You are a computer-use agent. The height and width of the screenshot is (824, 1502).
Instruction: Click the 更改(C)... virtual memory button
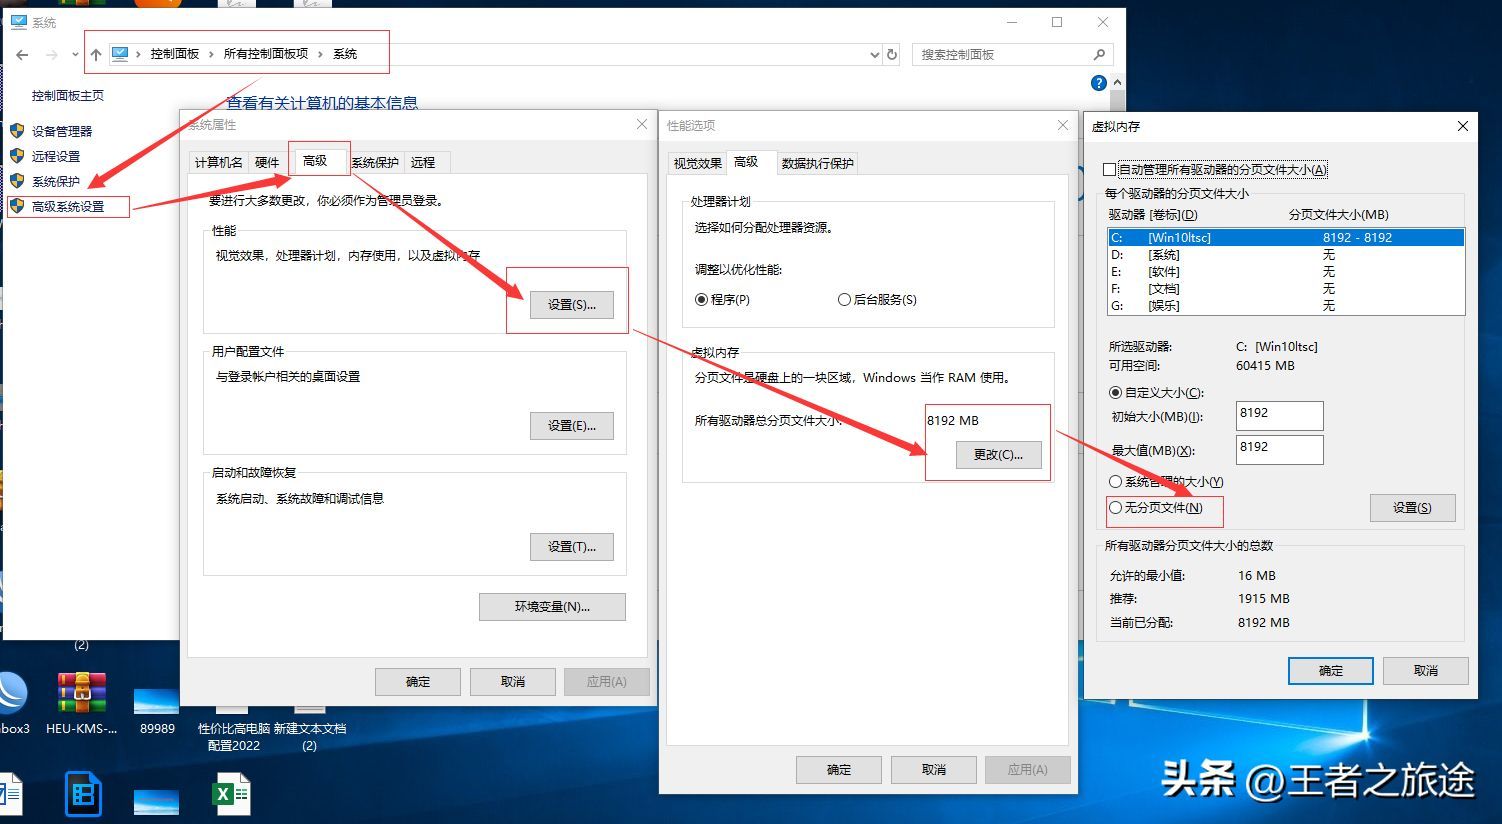pyautogui.click(x=998, y=454)
